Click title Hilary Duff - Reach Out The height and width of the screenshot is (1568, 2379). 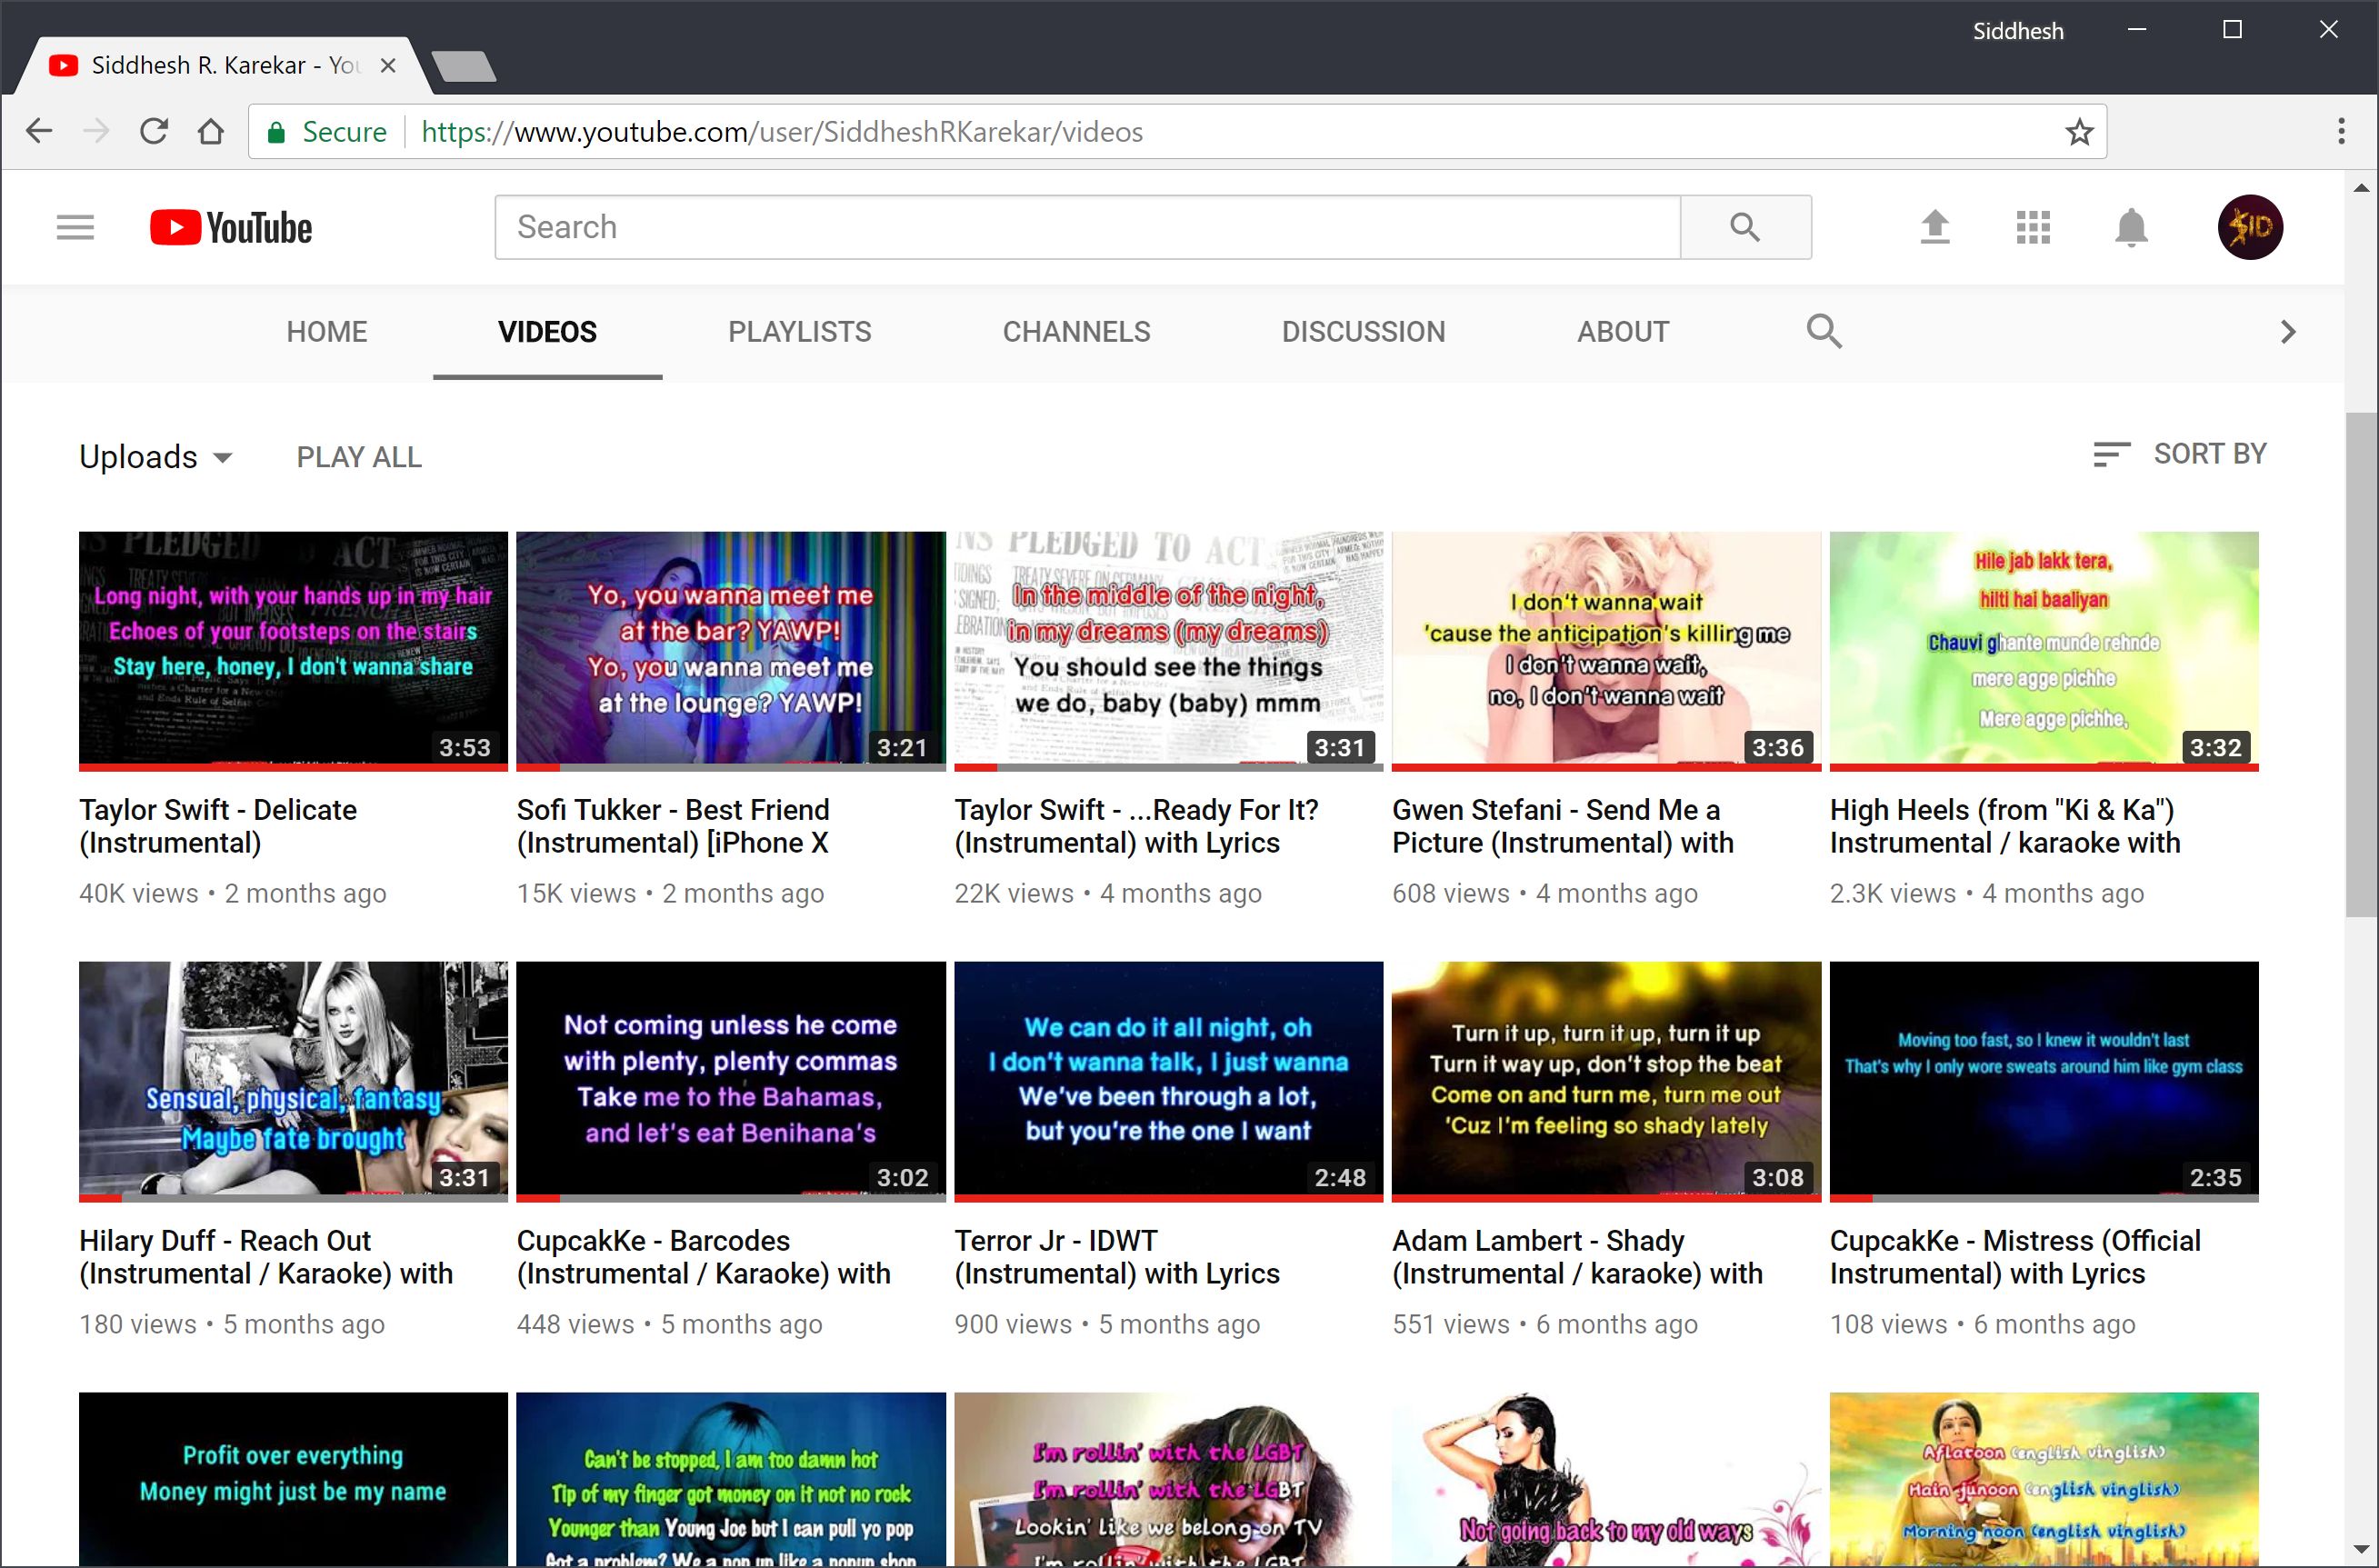click(x=266, y=1257)
